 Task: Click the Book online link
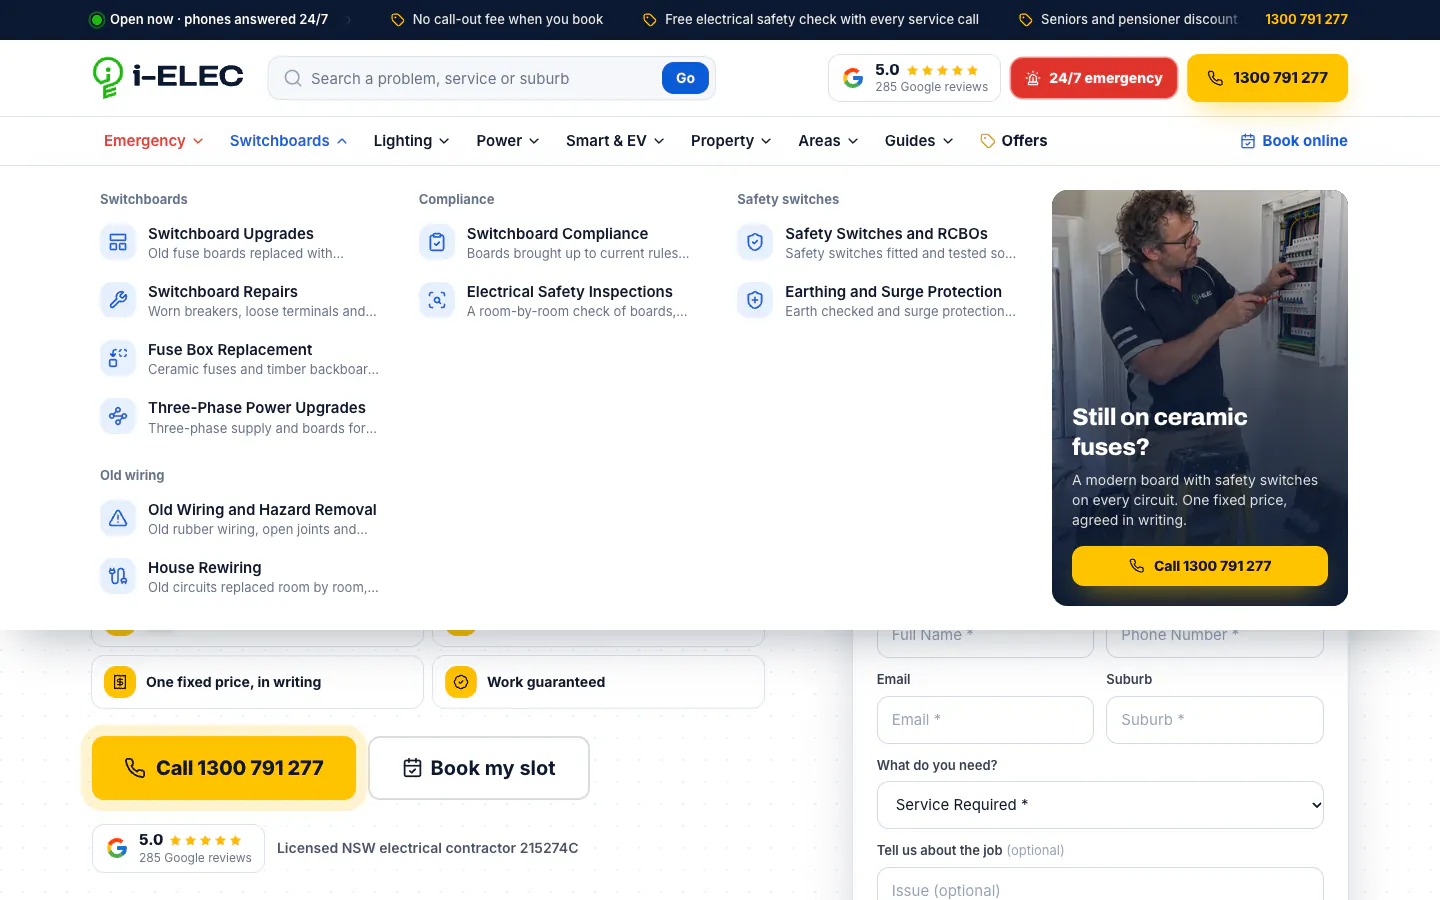pos(1294,141)
